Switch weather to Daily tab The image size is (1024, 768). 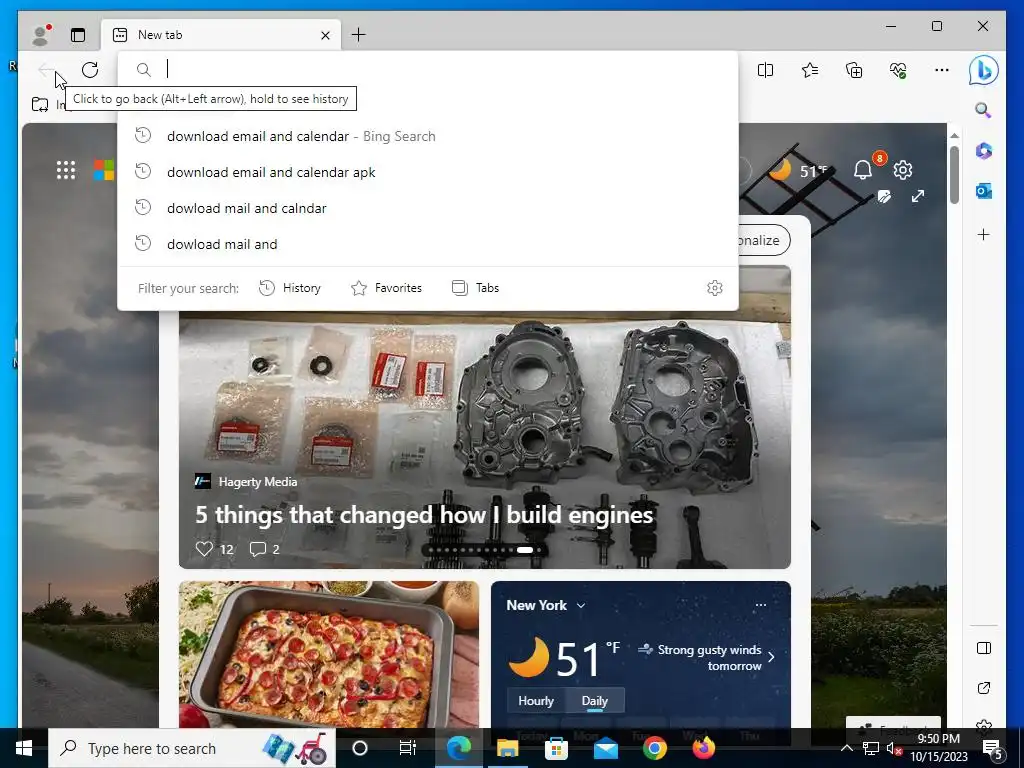click(x=595, y=701)
